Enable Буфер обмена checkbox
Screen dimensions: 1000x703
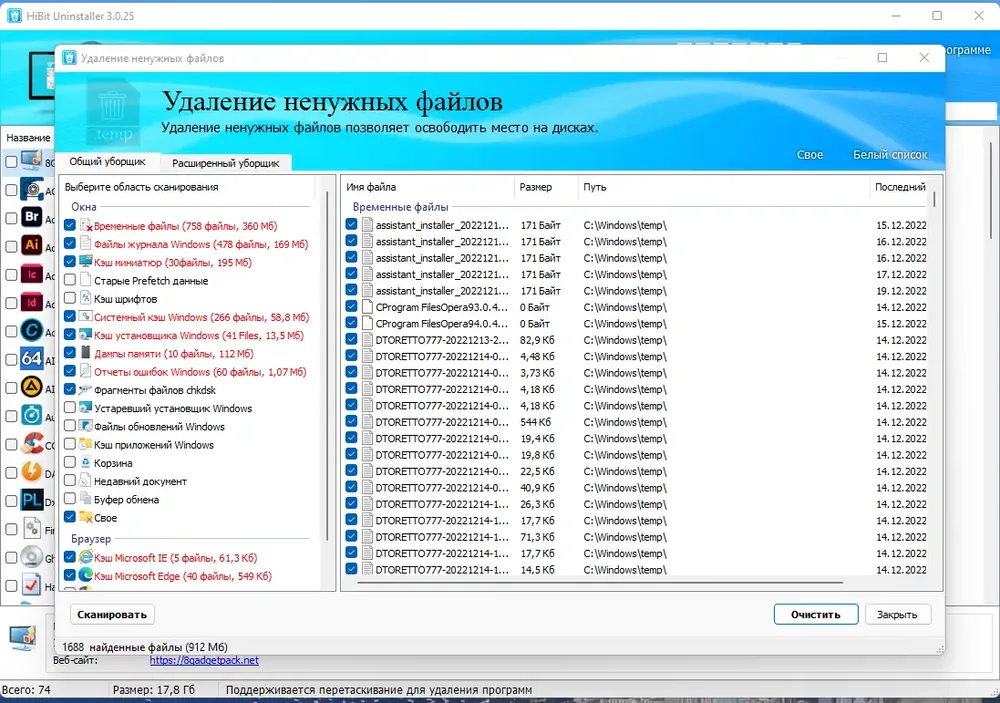(70, 499)
